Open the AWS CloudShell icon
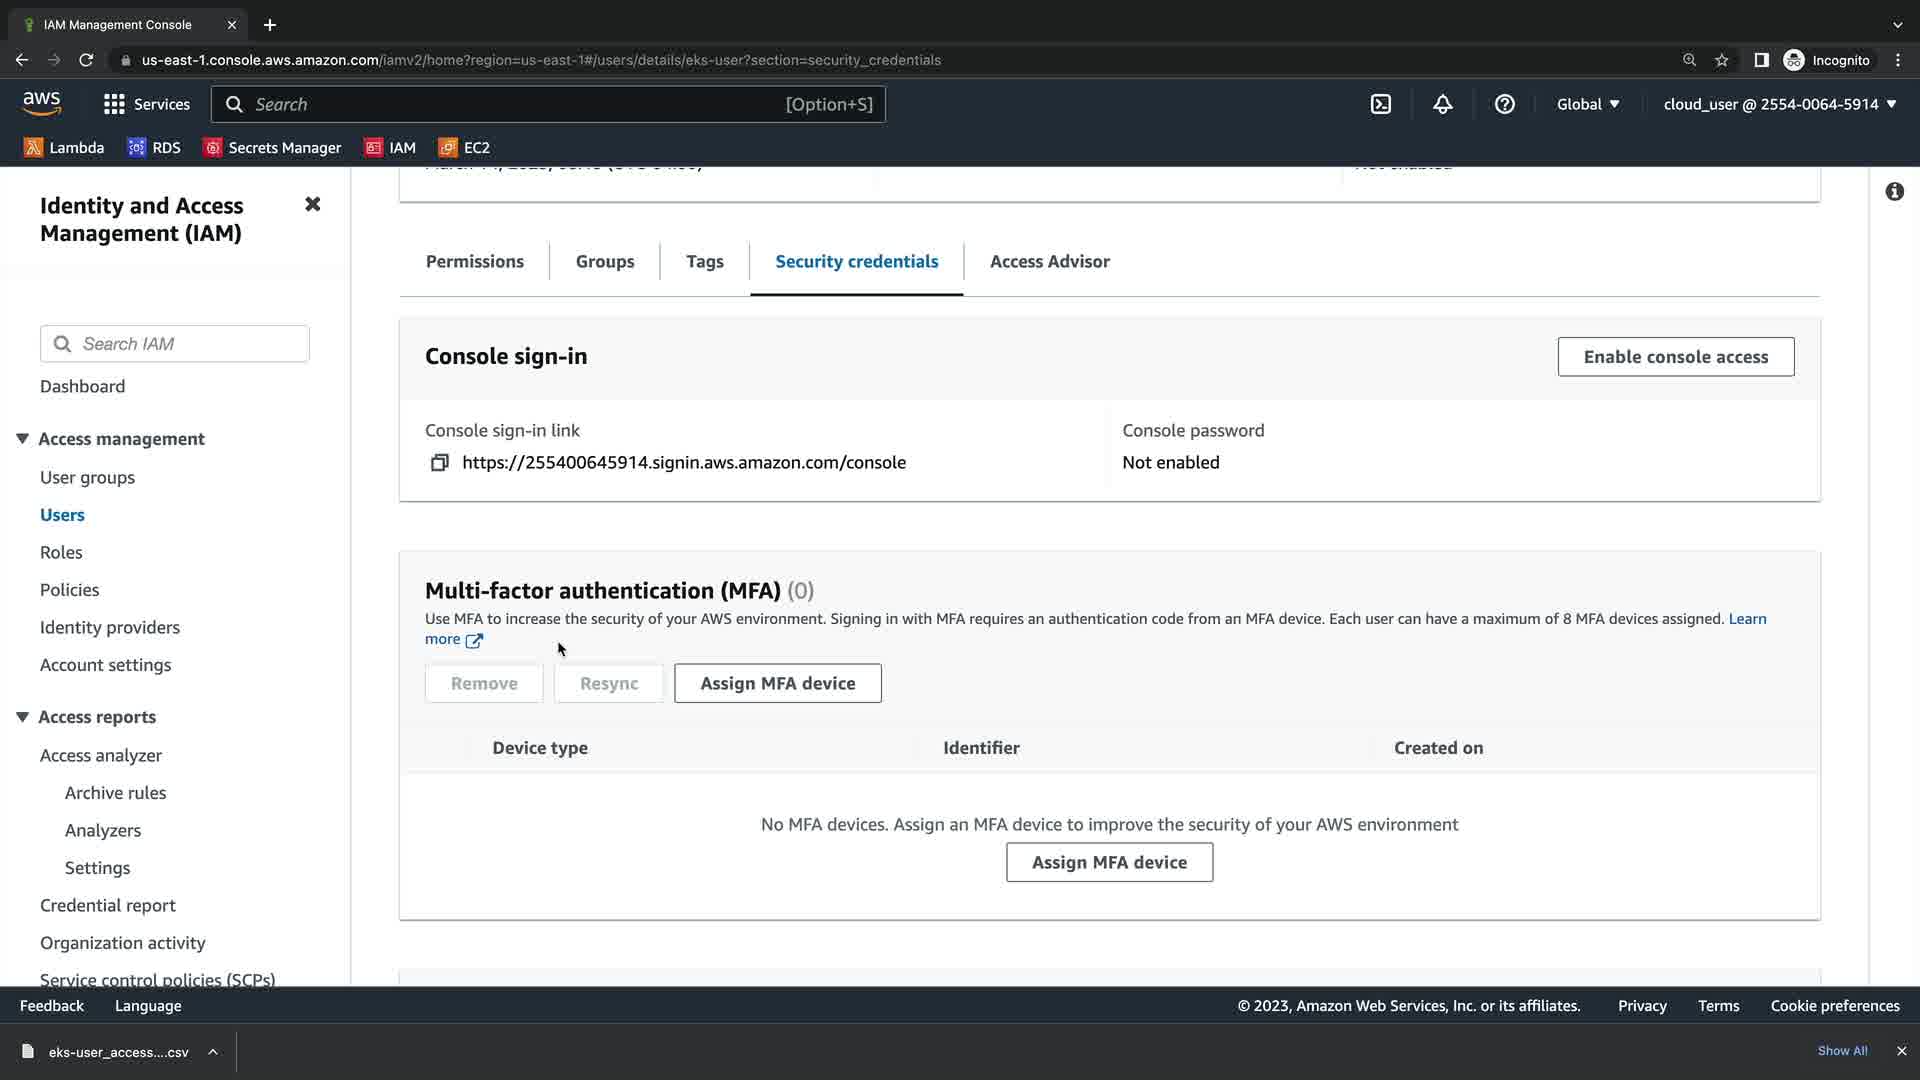 point(1381,104)
